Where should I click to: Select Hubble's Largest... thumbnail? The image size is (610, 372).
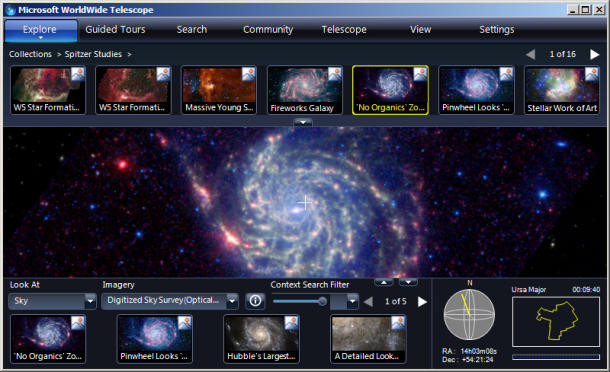pos(261,339)
